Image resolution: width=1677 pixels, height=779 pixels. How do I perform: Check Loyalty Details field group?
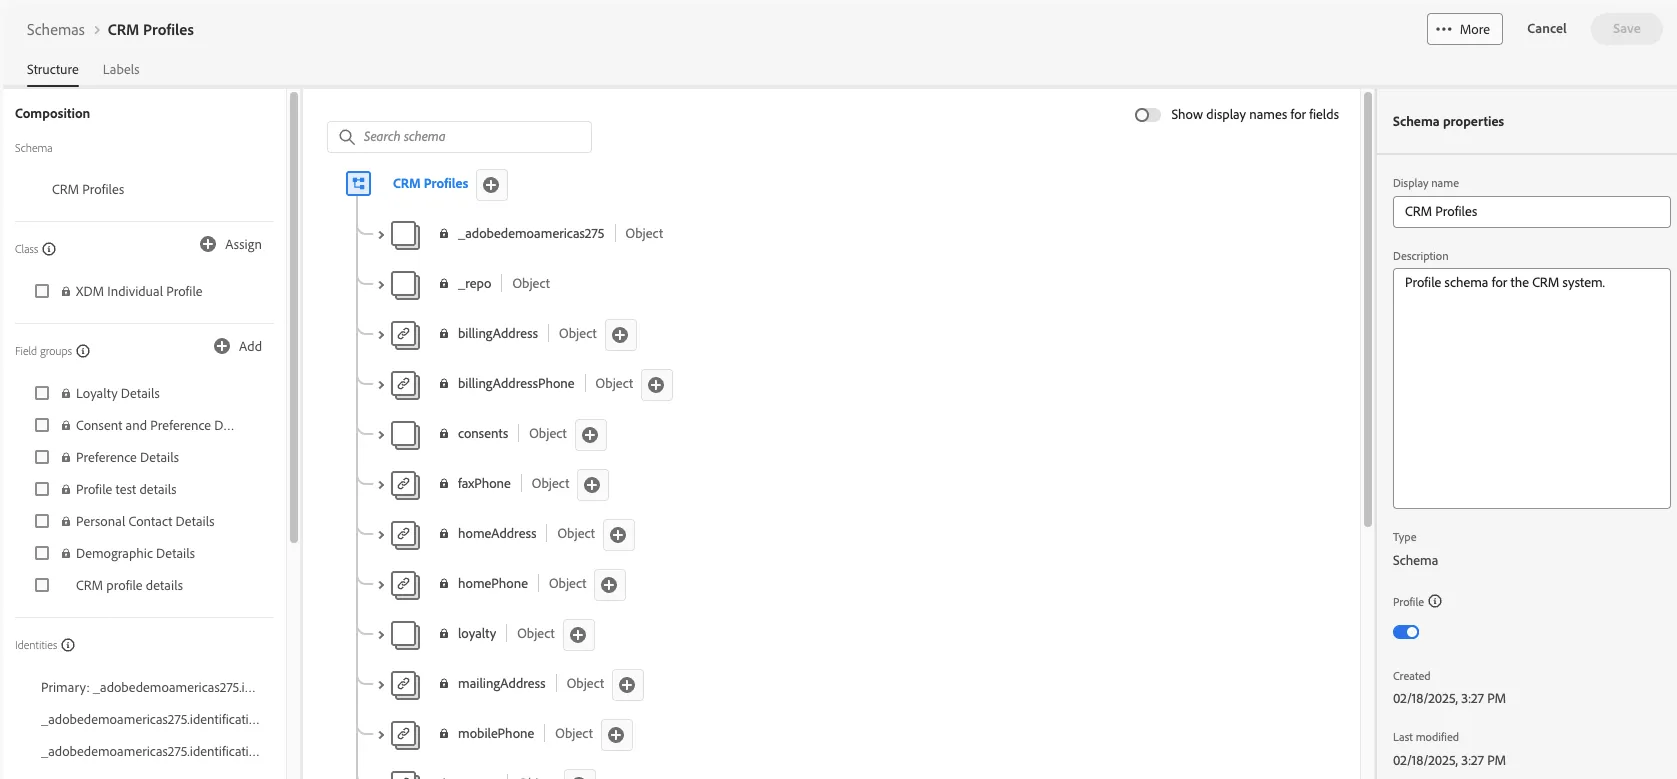coord(42,393)
